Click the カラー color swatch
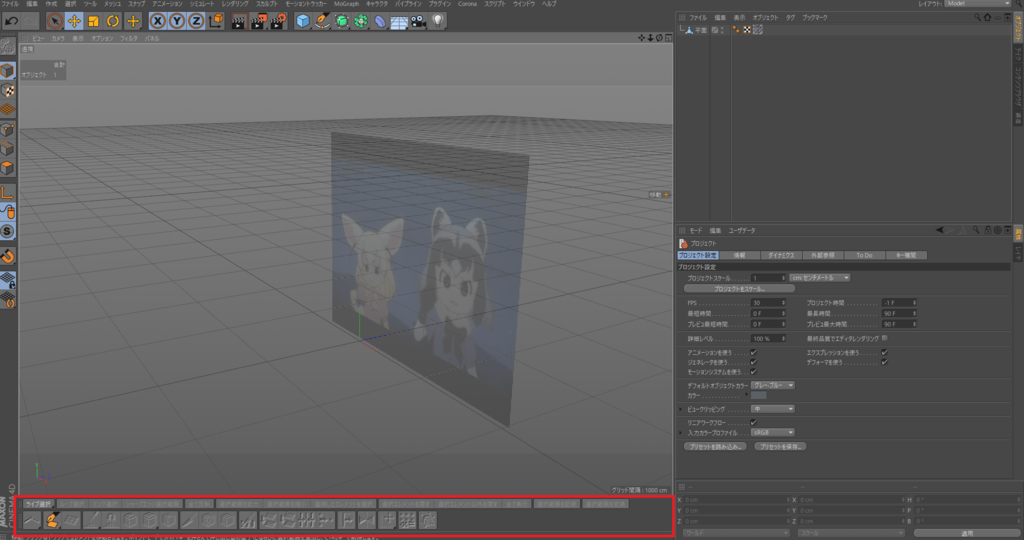The width and height of the screenshot is (1024, 540). (x=759, y=395)
